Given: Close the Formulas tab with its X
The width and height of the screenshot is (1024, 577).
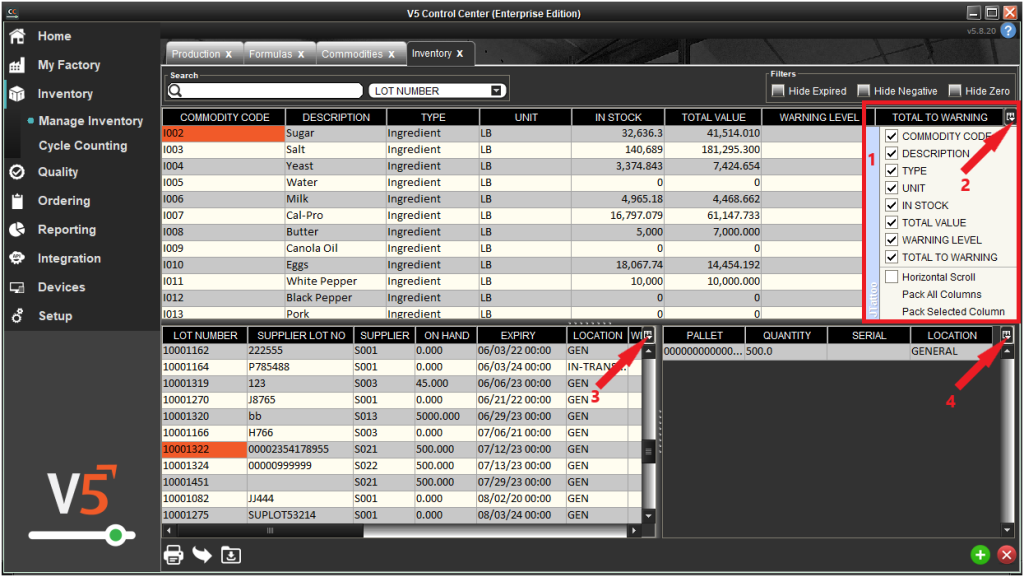Looking at the screenshot, I should [x=301, y=54].
